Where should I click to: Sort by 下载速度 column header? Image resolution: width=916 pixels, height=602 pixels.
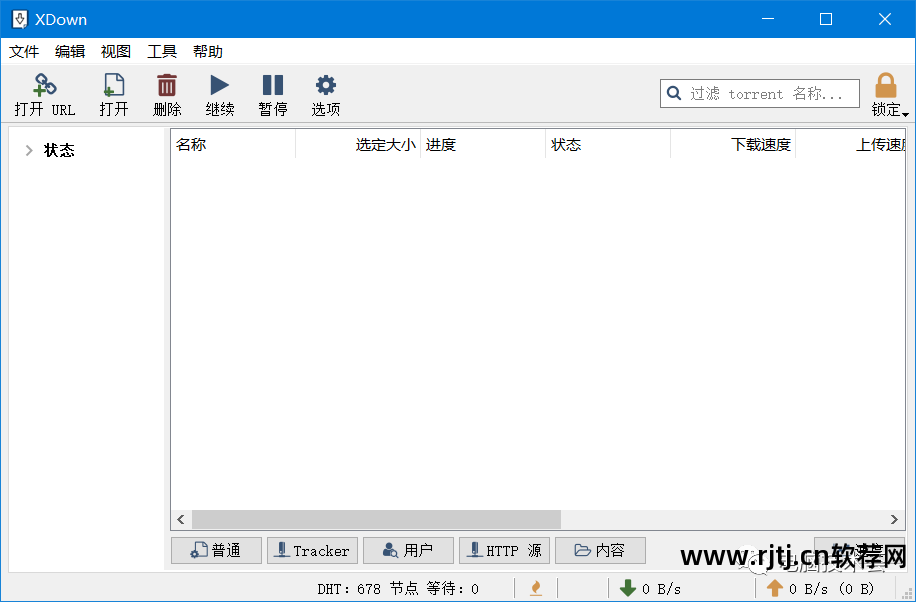(733, 144)
